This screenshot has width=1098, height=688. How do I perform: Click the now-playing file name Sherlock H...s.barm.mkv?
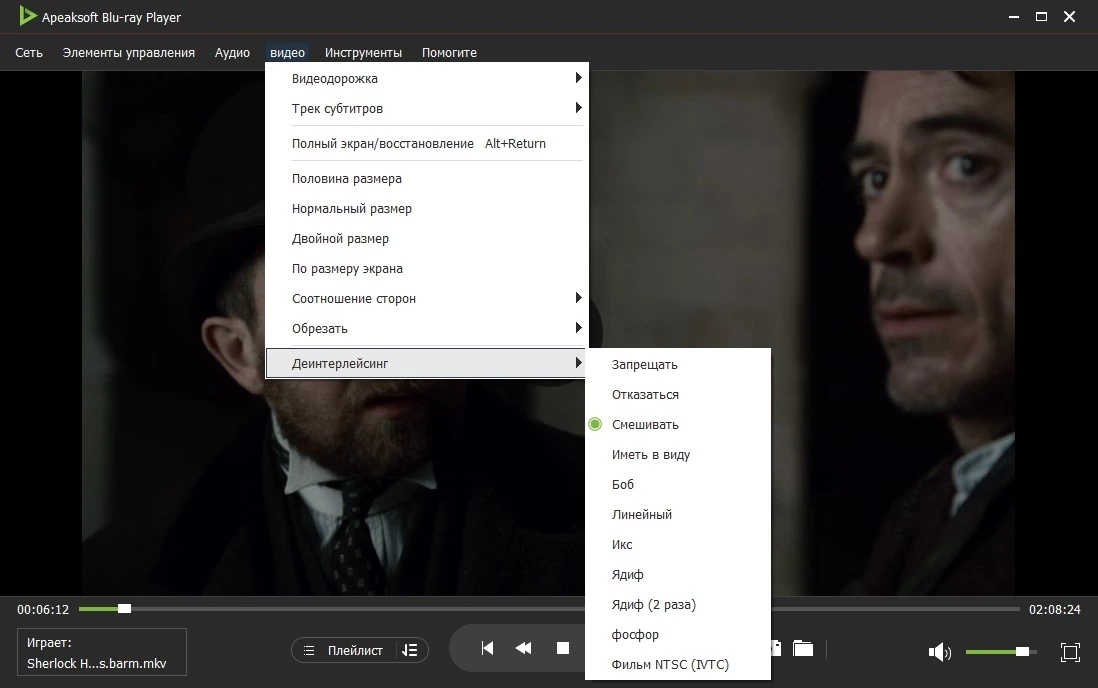[97, 663]
